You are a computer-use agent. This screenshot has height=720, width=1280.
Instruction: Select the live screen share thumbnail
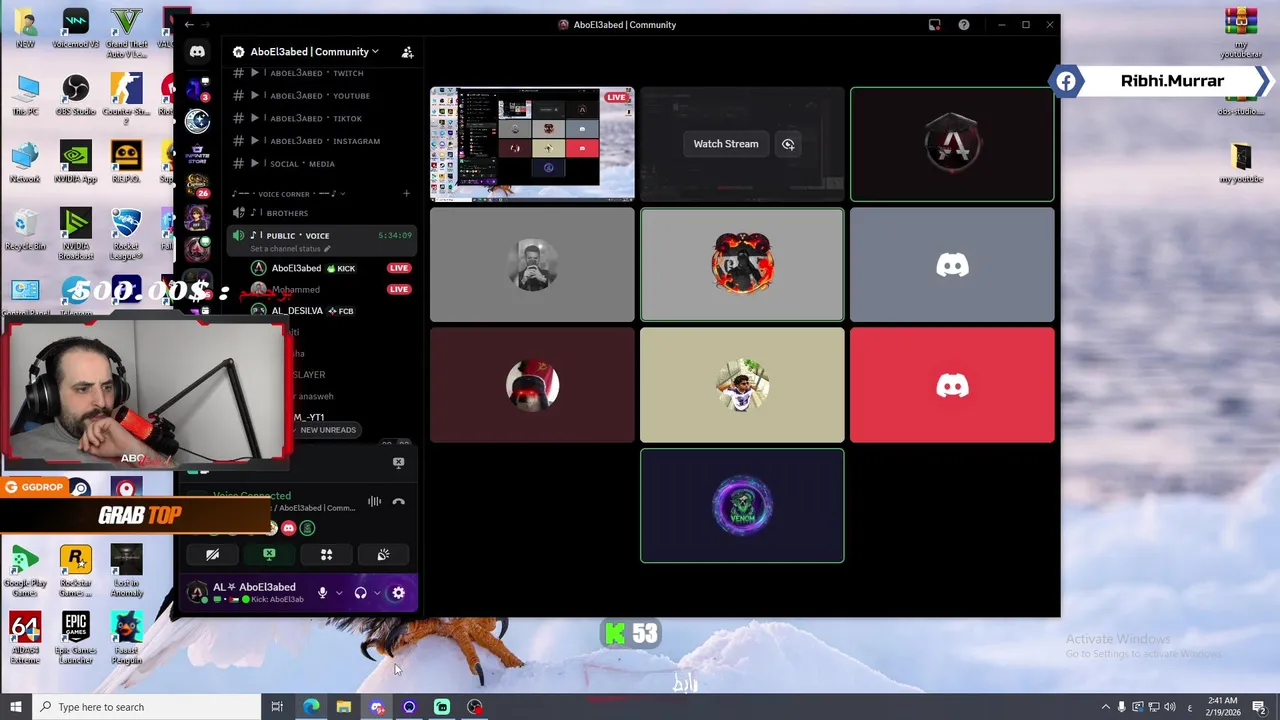pos(532,144)
